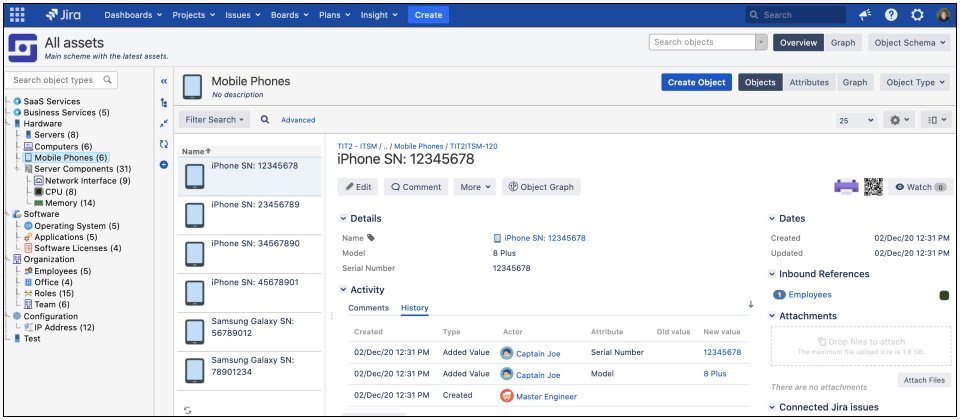Viewport: 960px width, 420px height.
Task: Click the blue Create button in the top bar
Action: click(x=429, y=15)
